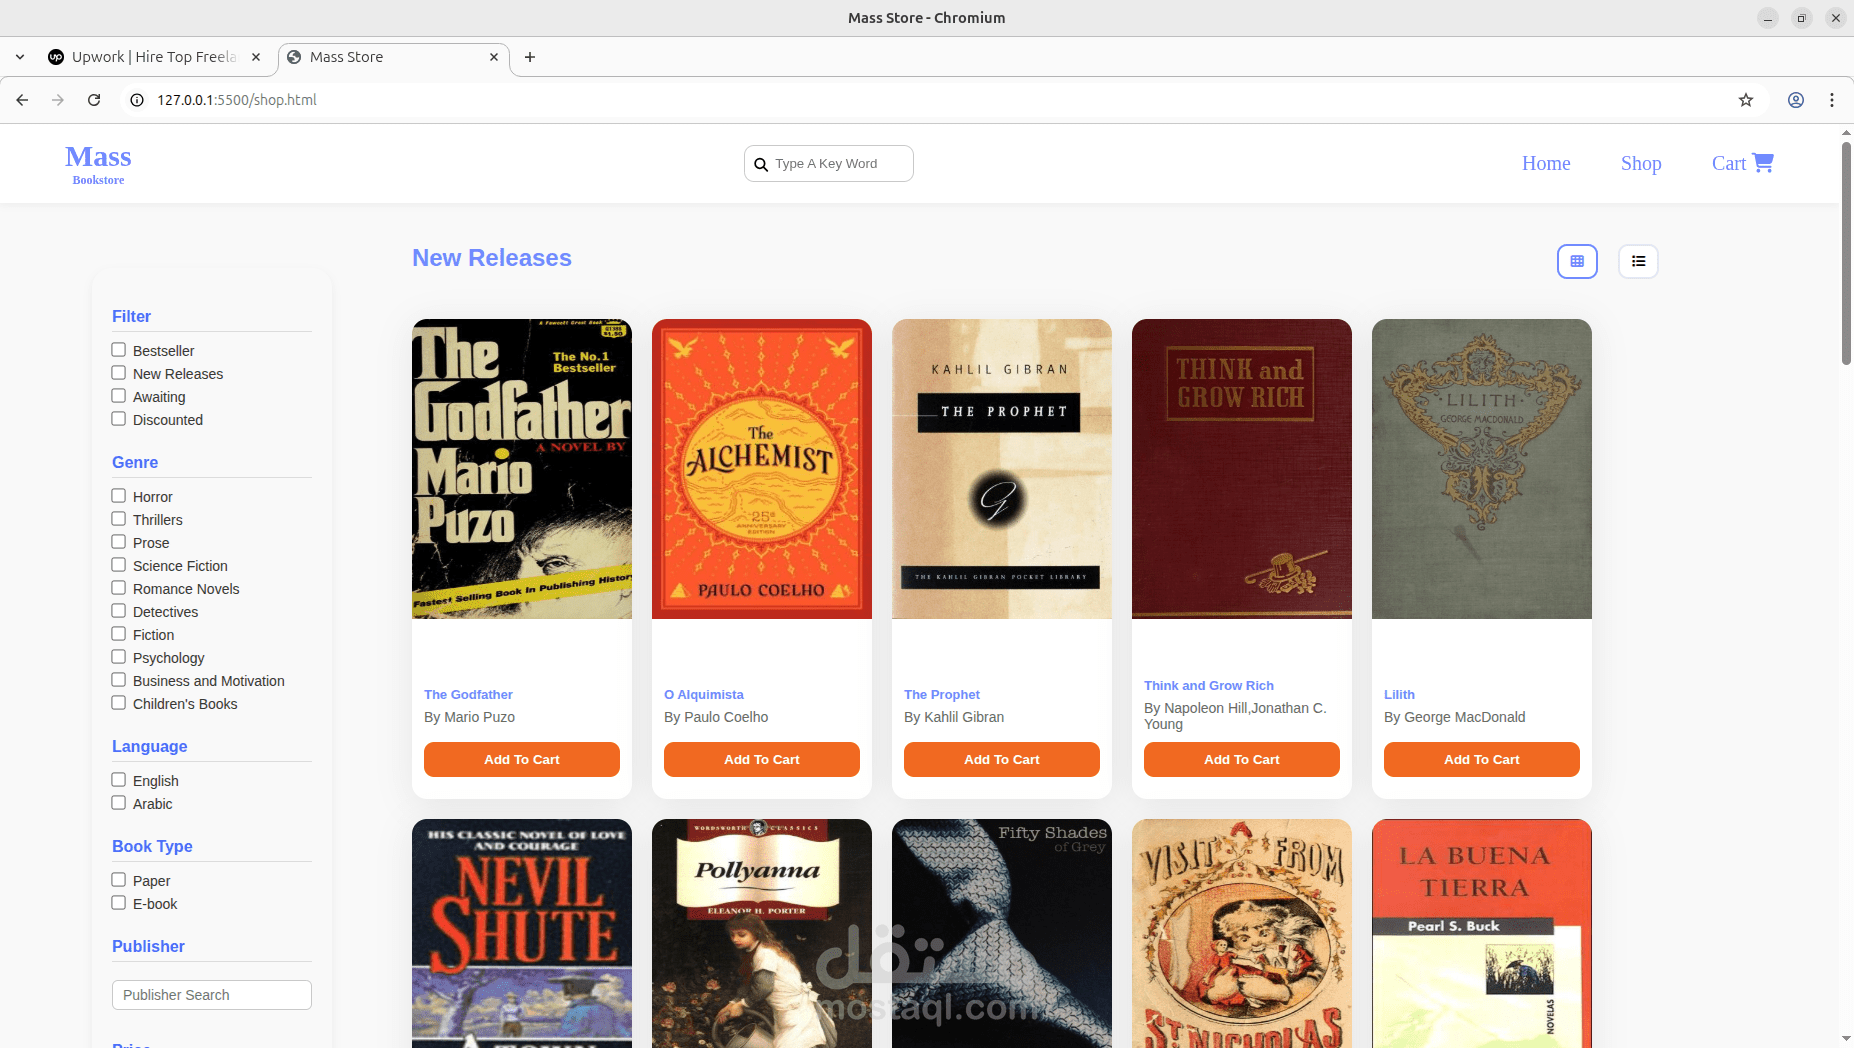
Task: Click the page vertical scrollbar
Action: point(1846,254)
